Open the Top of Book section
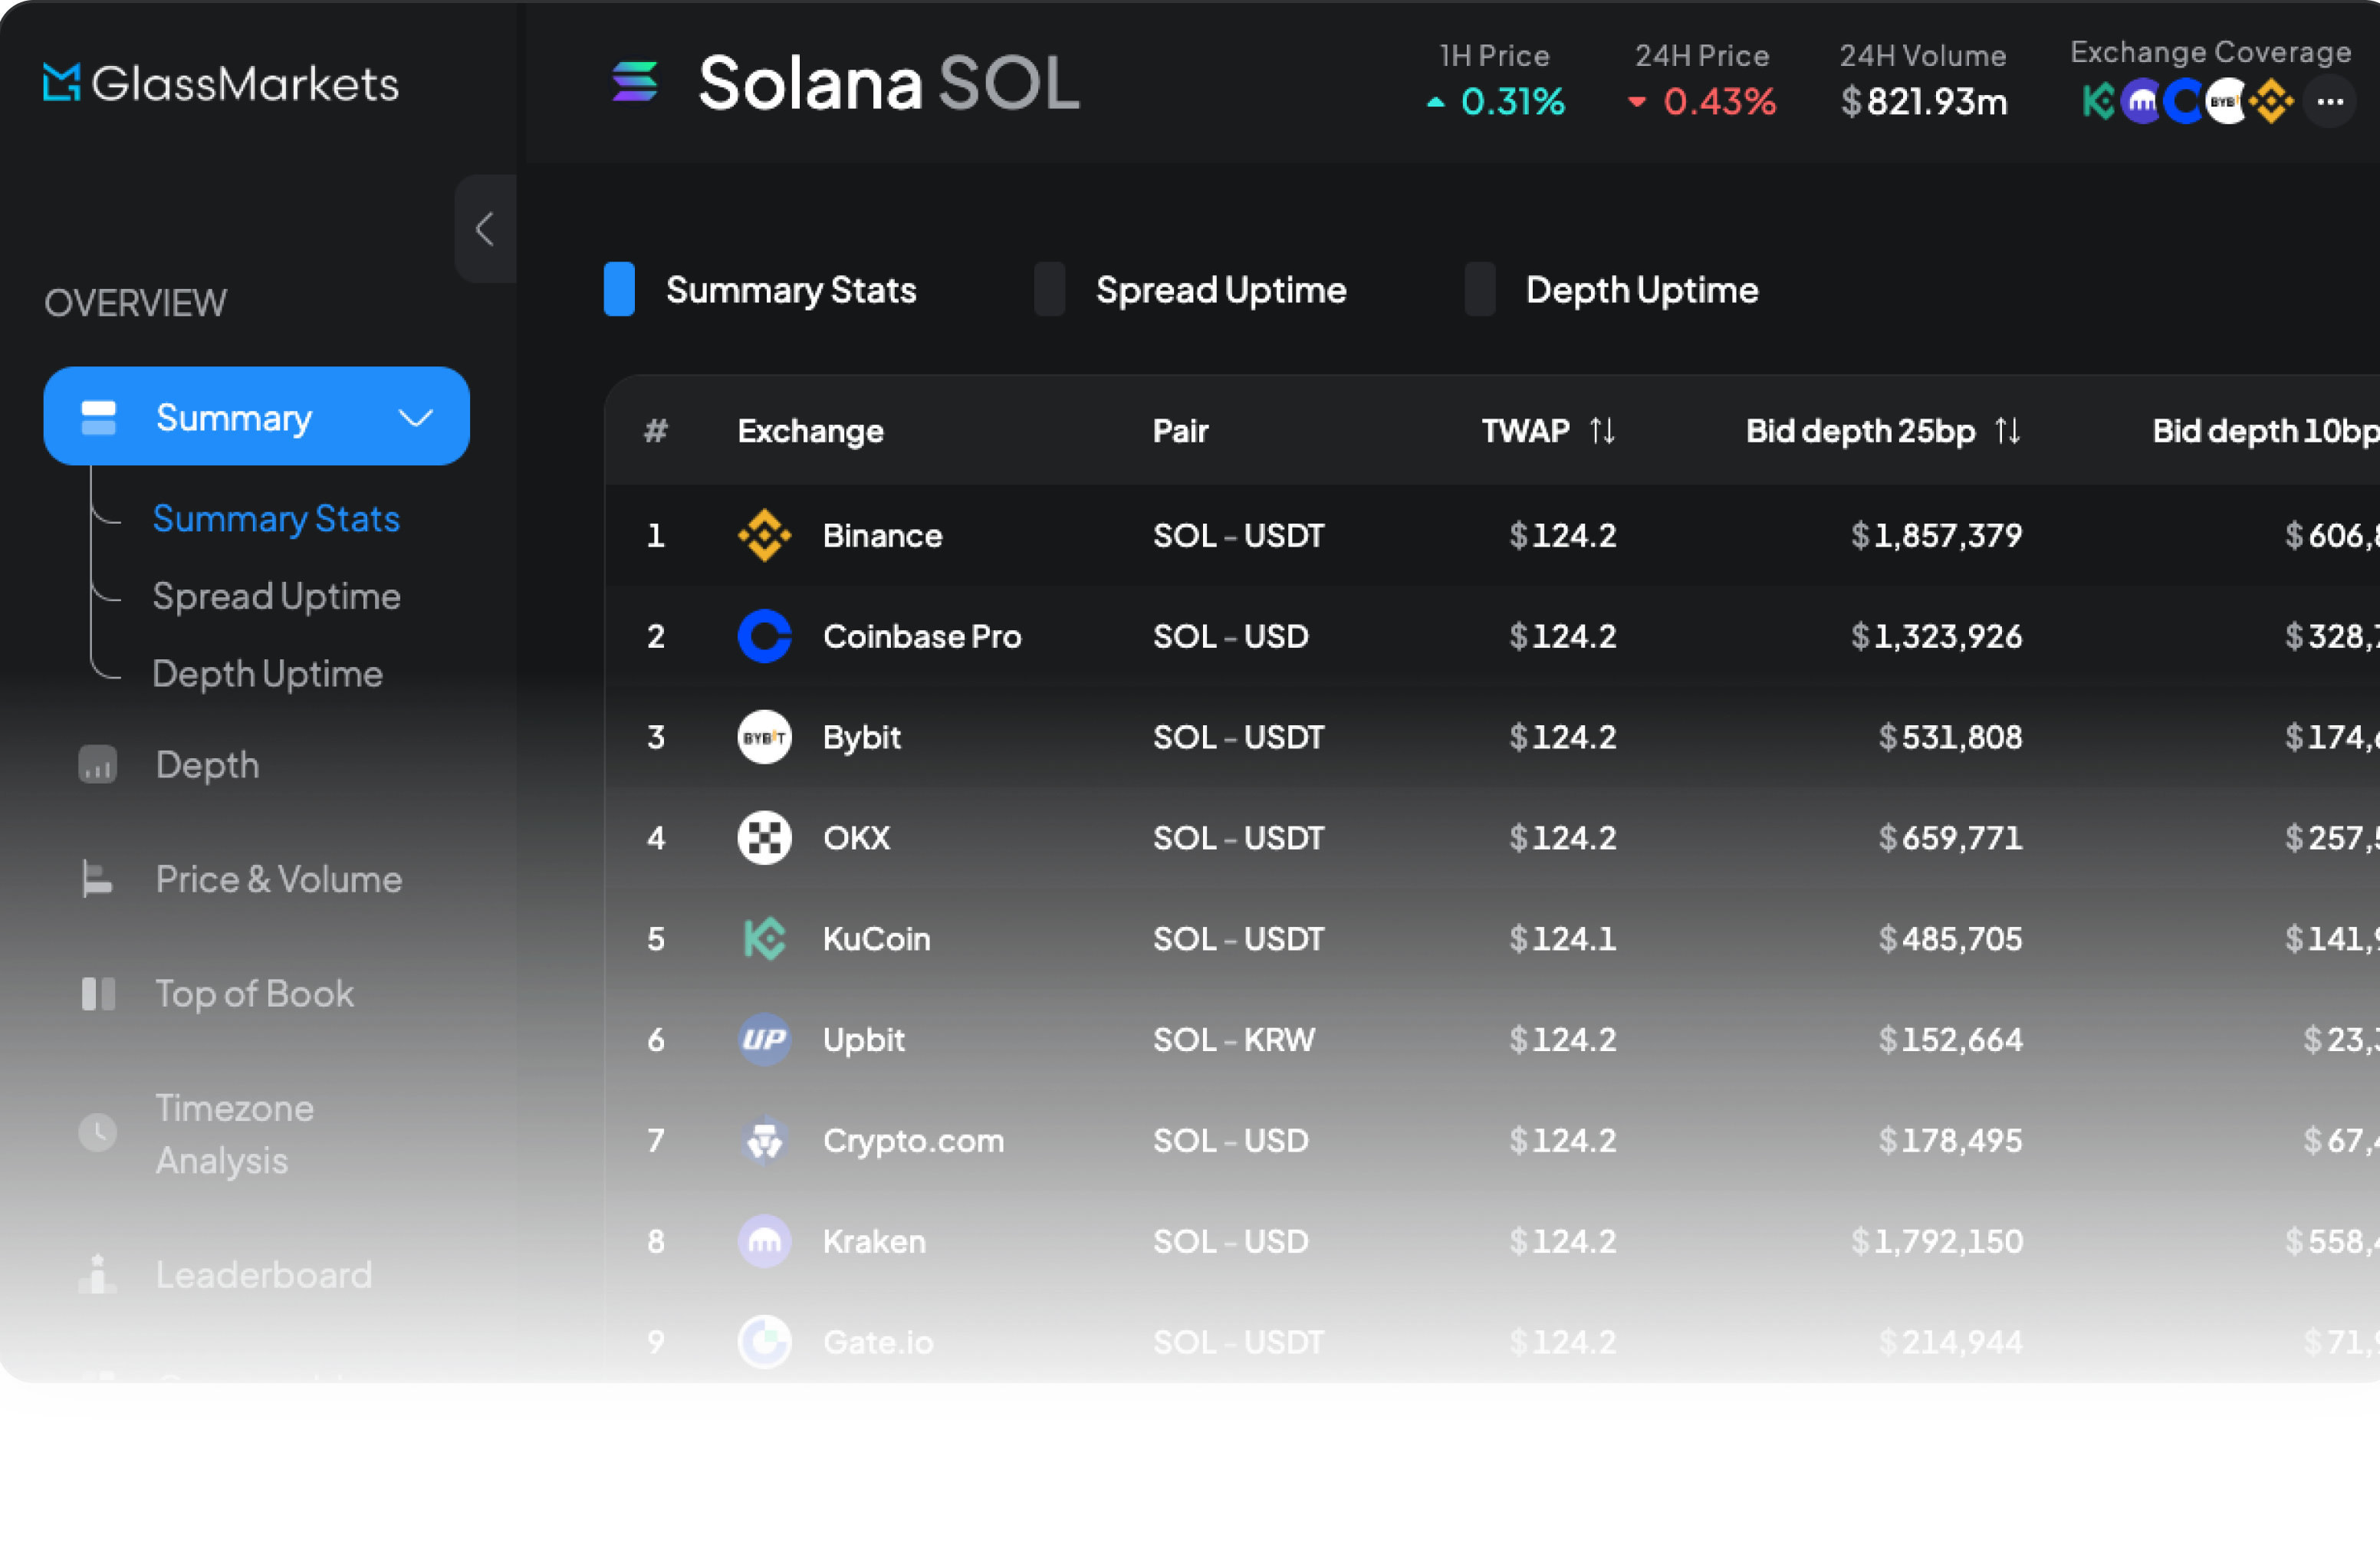 [x=254, y=994]
